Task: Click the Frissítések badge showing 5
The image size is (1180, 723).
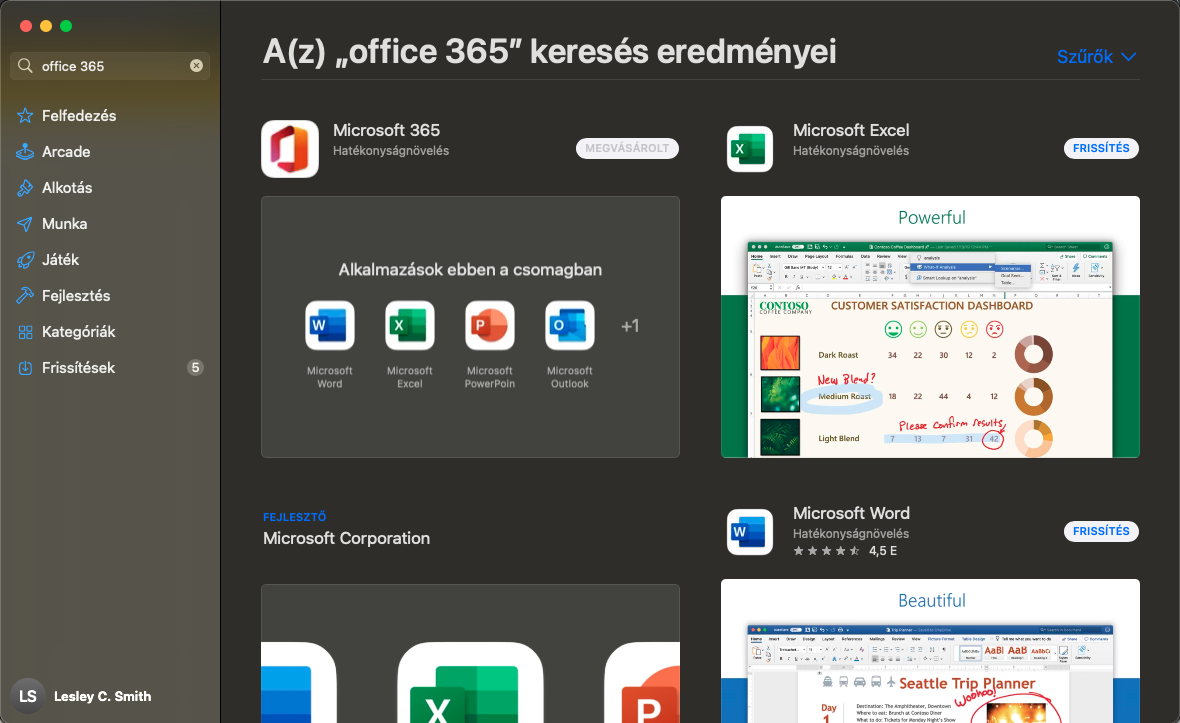Action: point(195,368)
